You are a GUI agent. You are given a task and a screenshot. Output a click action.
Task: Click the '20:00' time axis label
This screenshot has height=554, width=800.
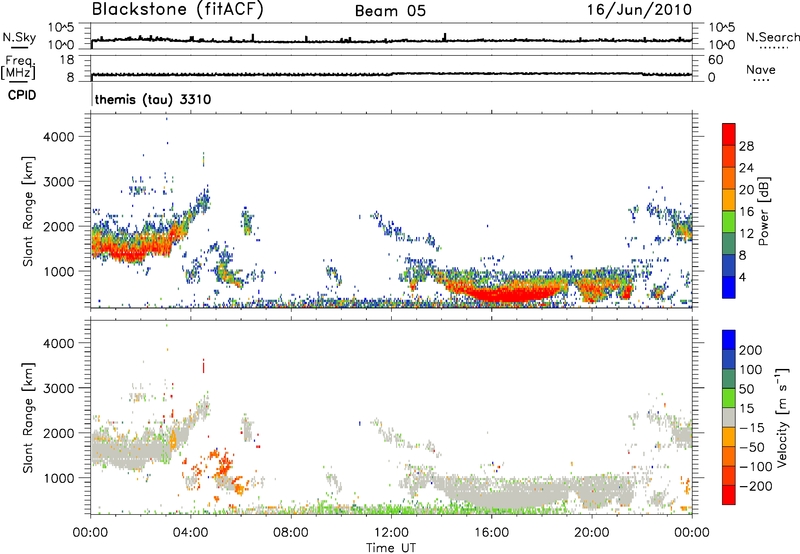[592, 532]
